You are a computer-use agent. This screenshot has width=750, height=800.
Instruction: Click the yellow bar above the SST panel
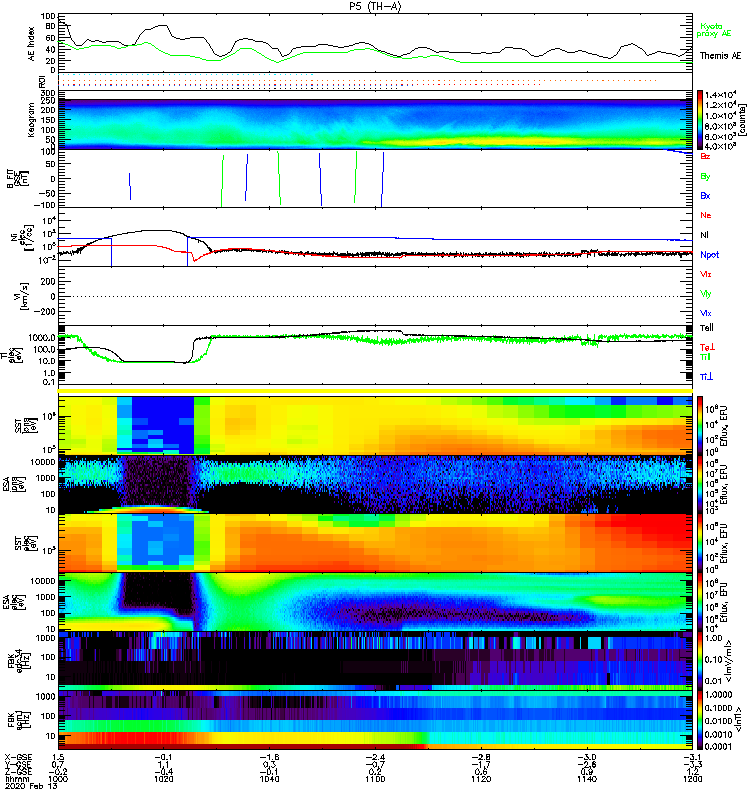point(375,391)
